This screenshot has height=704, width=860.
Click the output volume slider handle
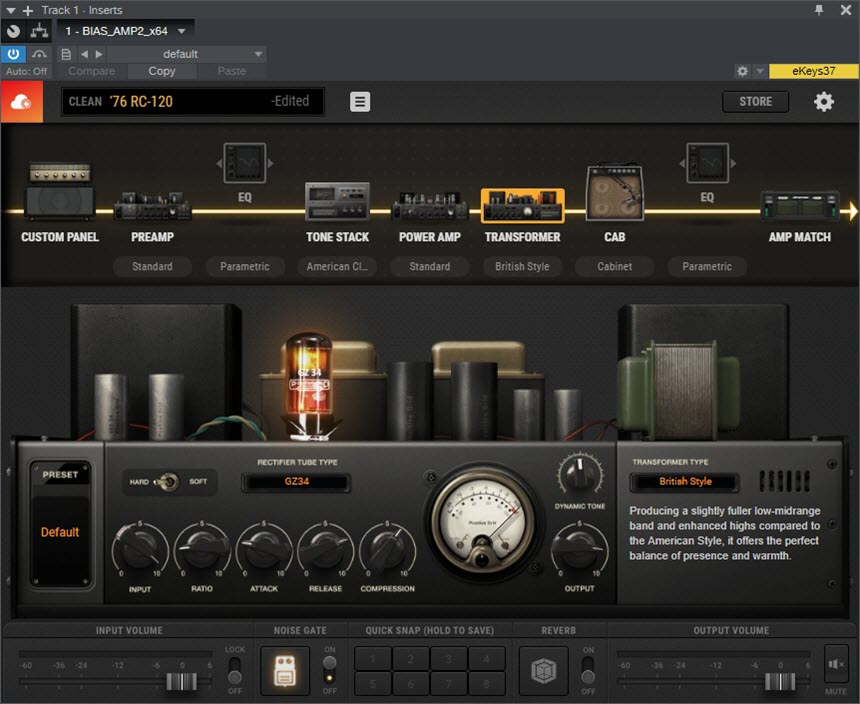(780, 682)
